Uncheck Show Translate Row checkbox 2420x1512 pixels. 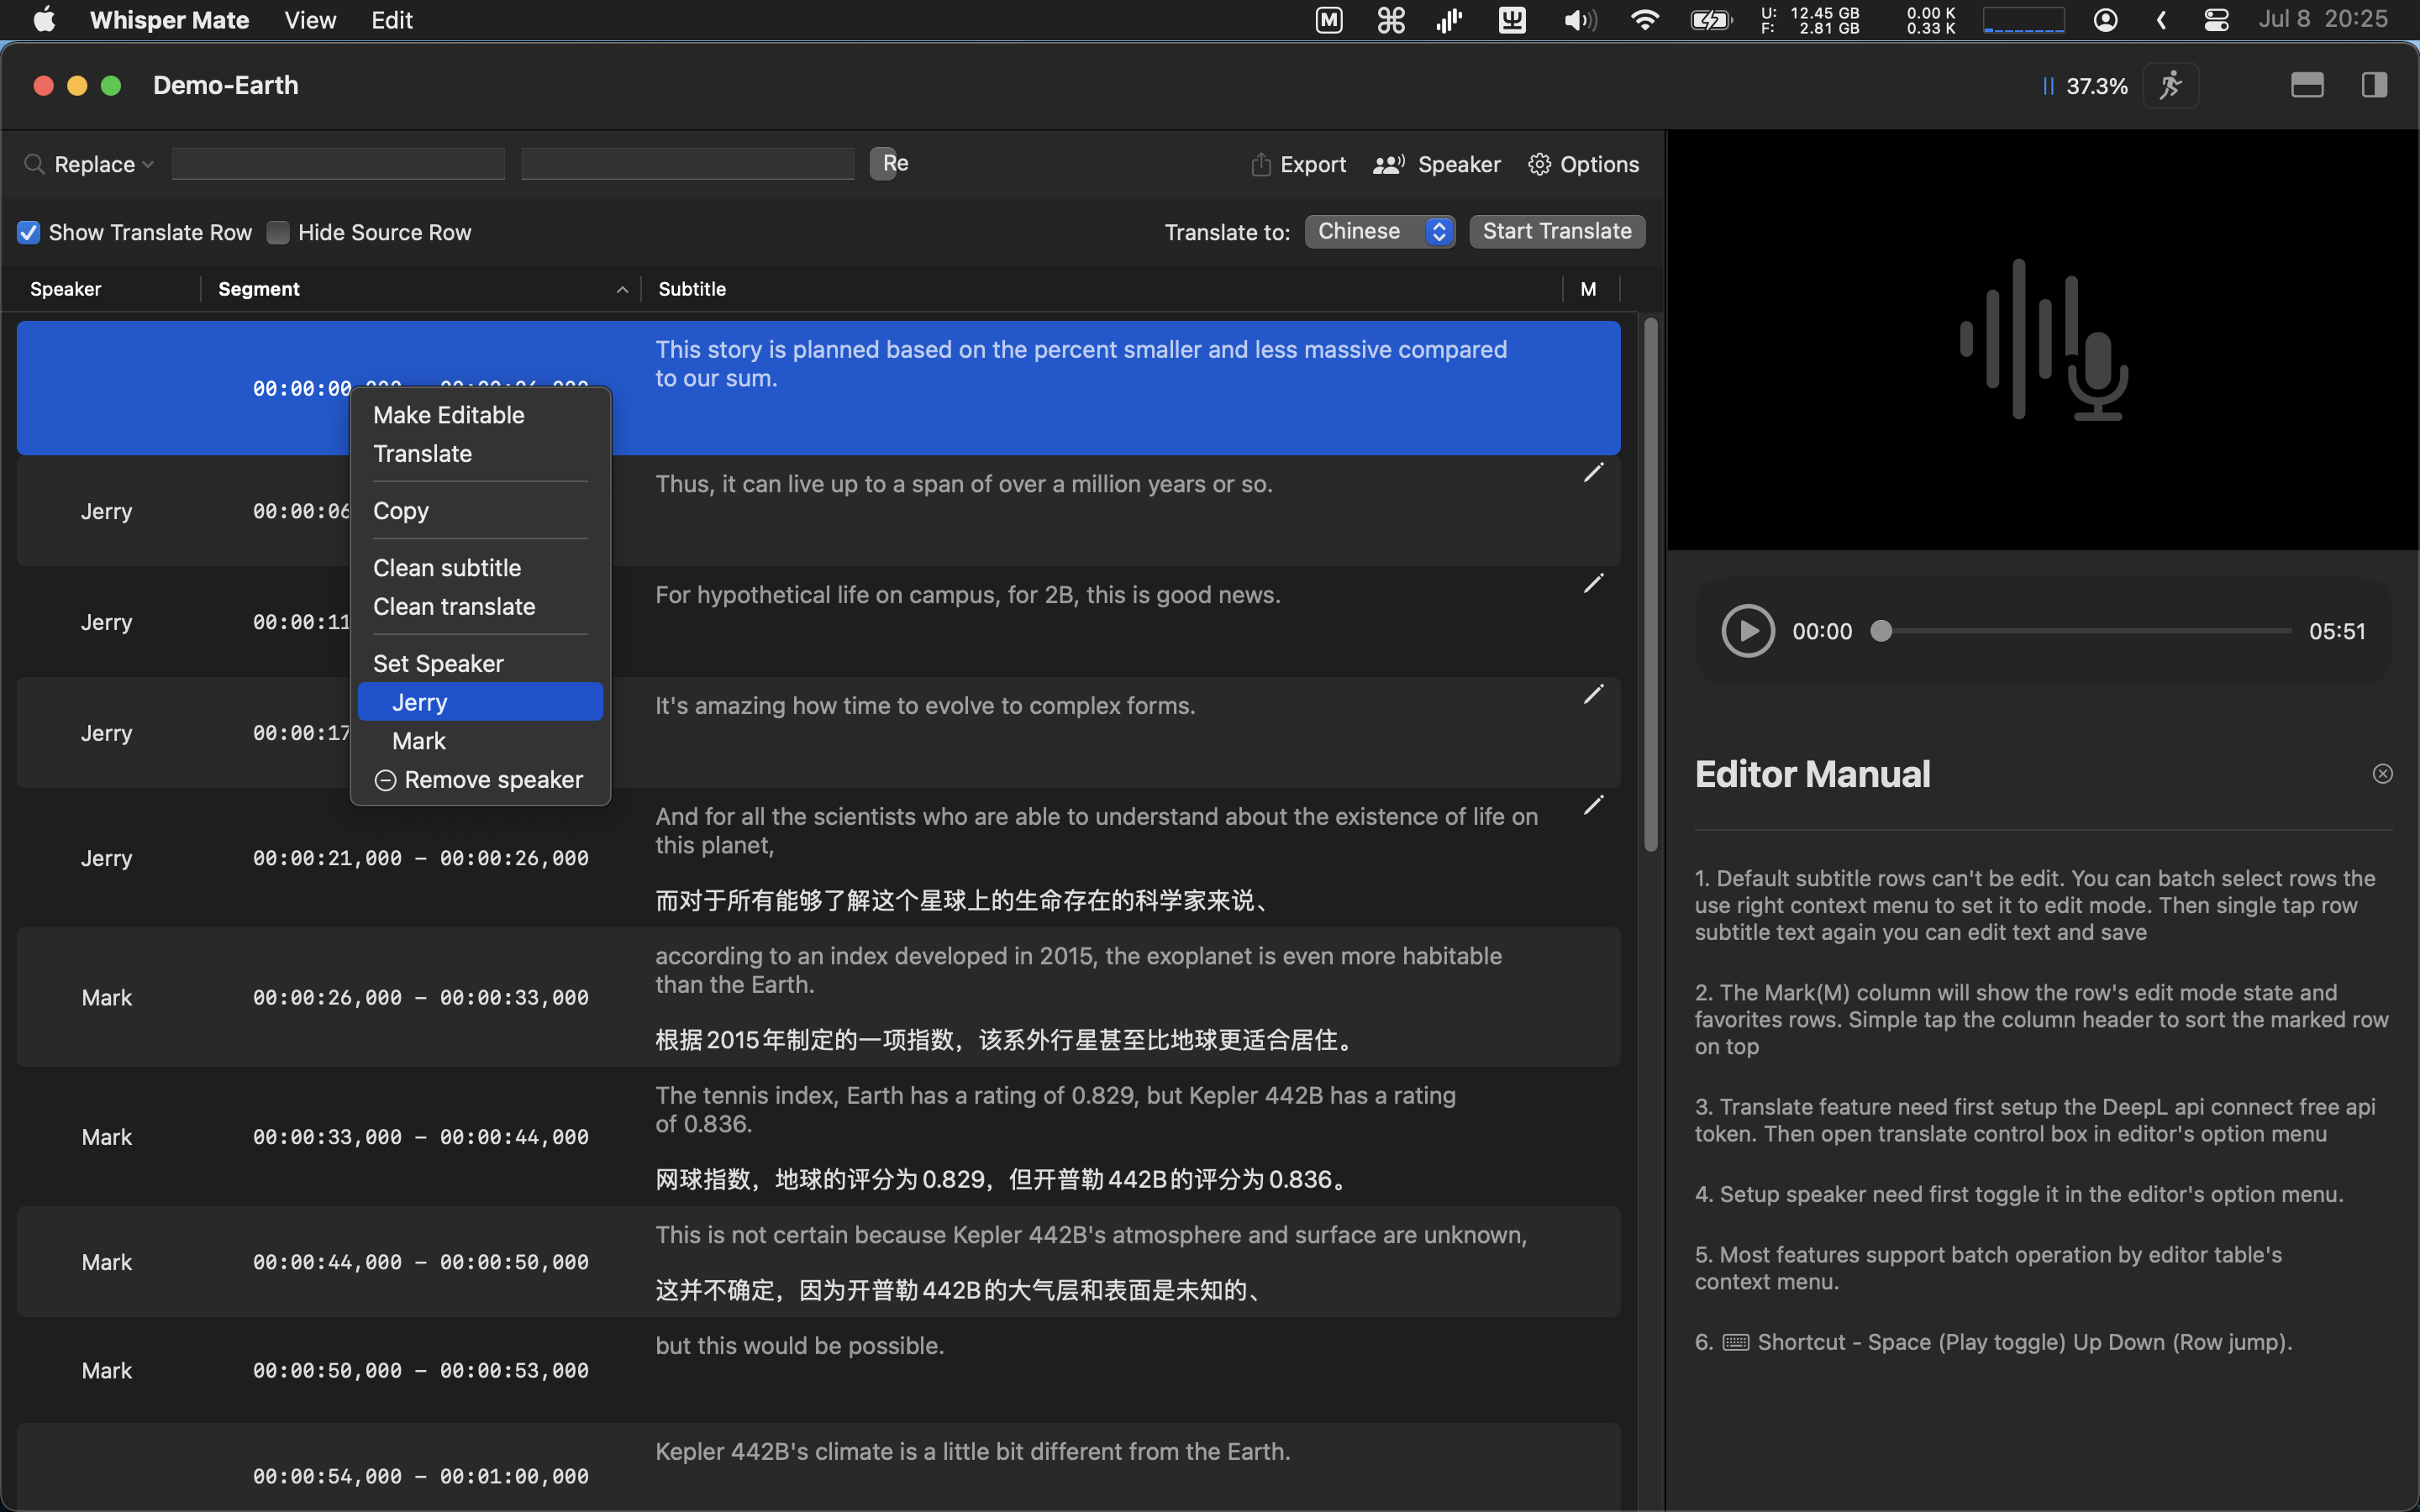29,233
